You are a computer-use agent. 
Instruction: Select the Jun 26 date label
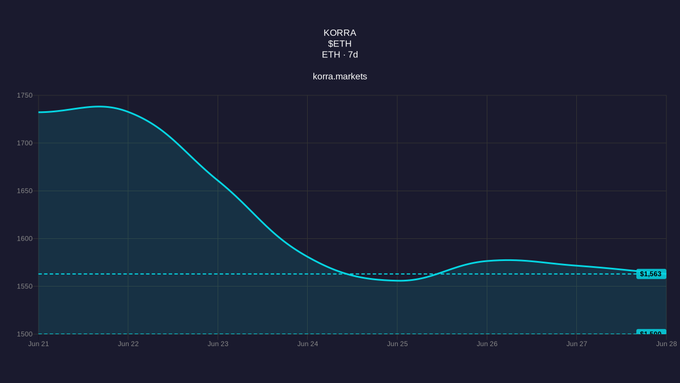pos(487,344)
